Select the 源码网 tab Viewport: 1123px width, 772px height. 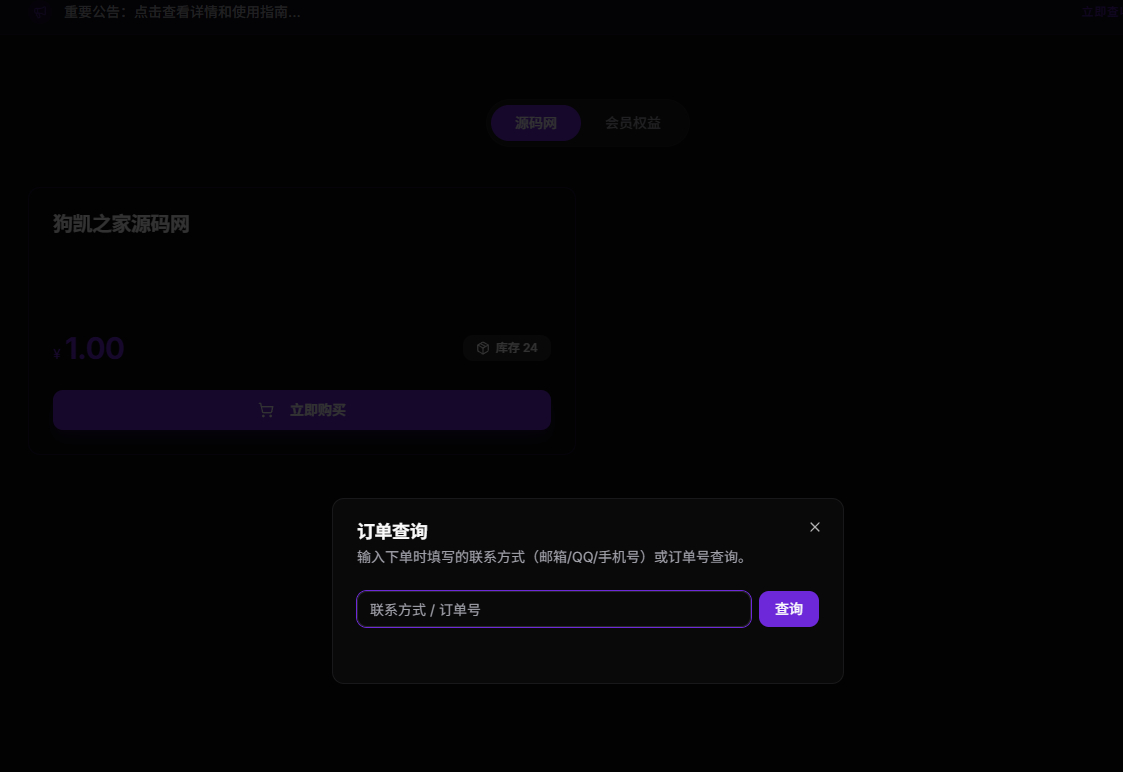tap(535, 122)
